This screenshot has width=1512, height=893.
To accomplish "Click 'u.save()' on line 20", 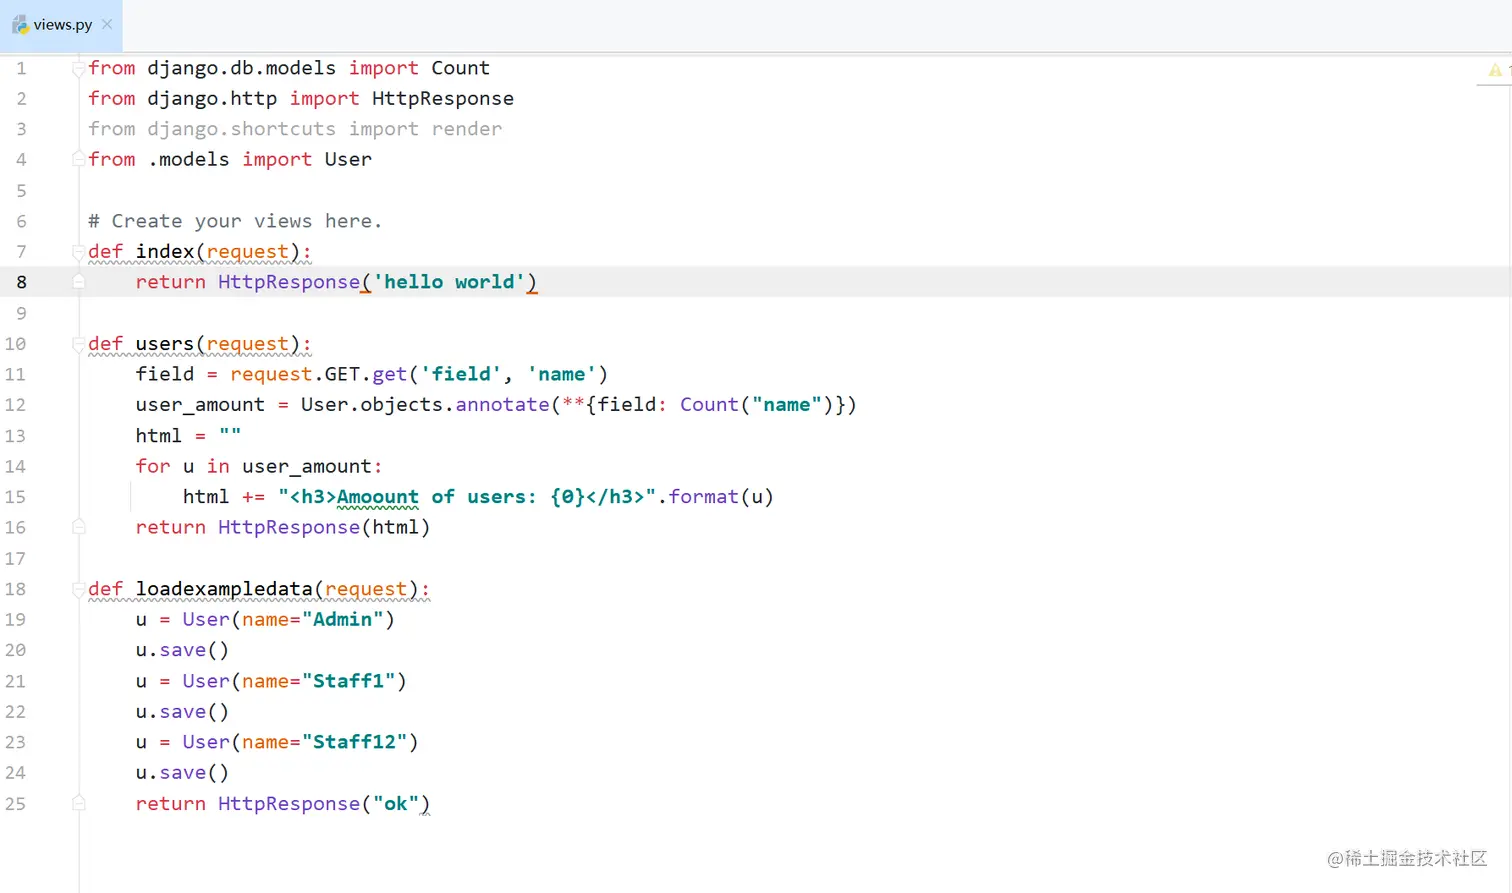I will (x=182, y=650).
